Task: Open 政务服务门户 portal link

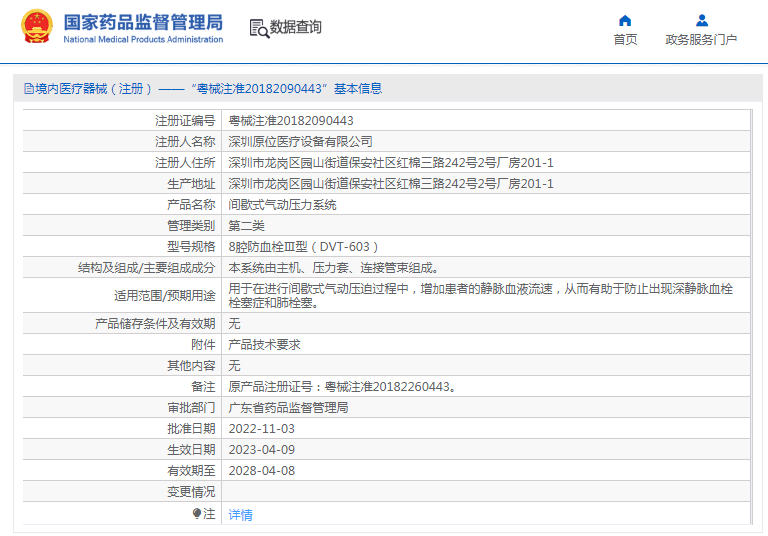Action: [x=701, y=40]
